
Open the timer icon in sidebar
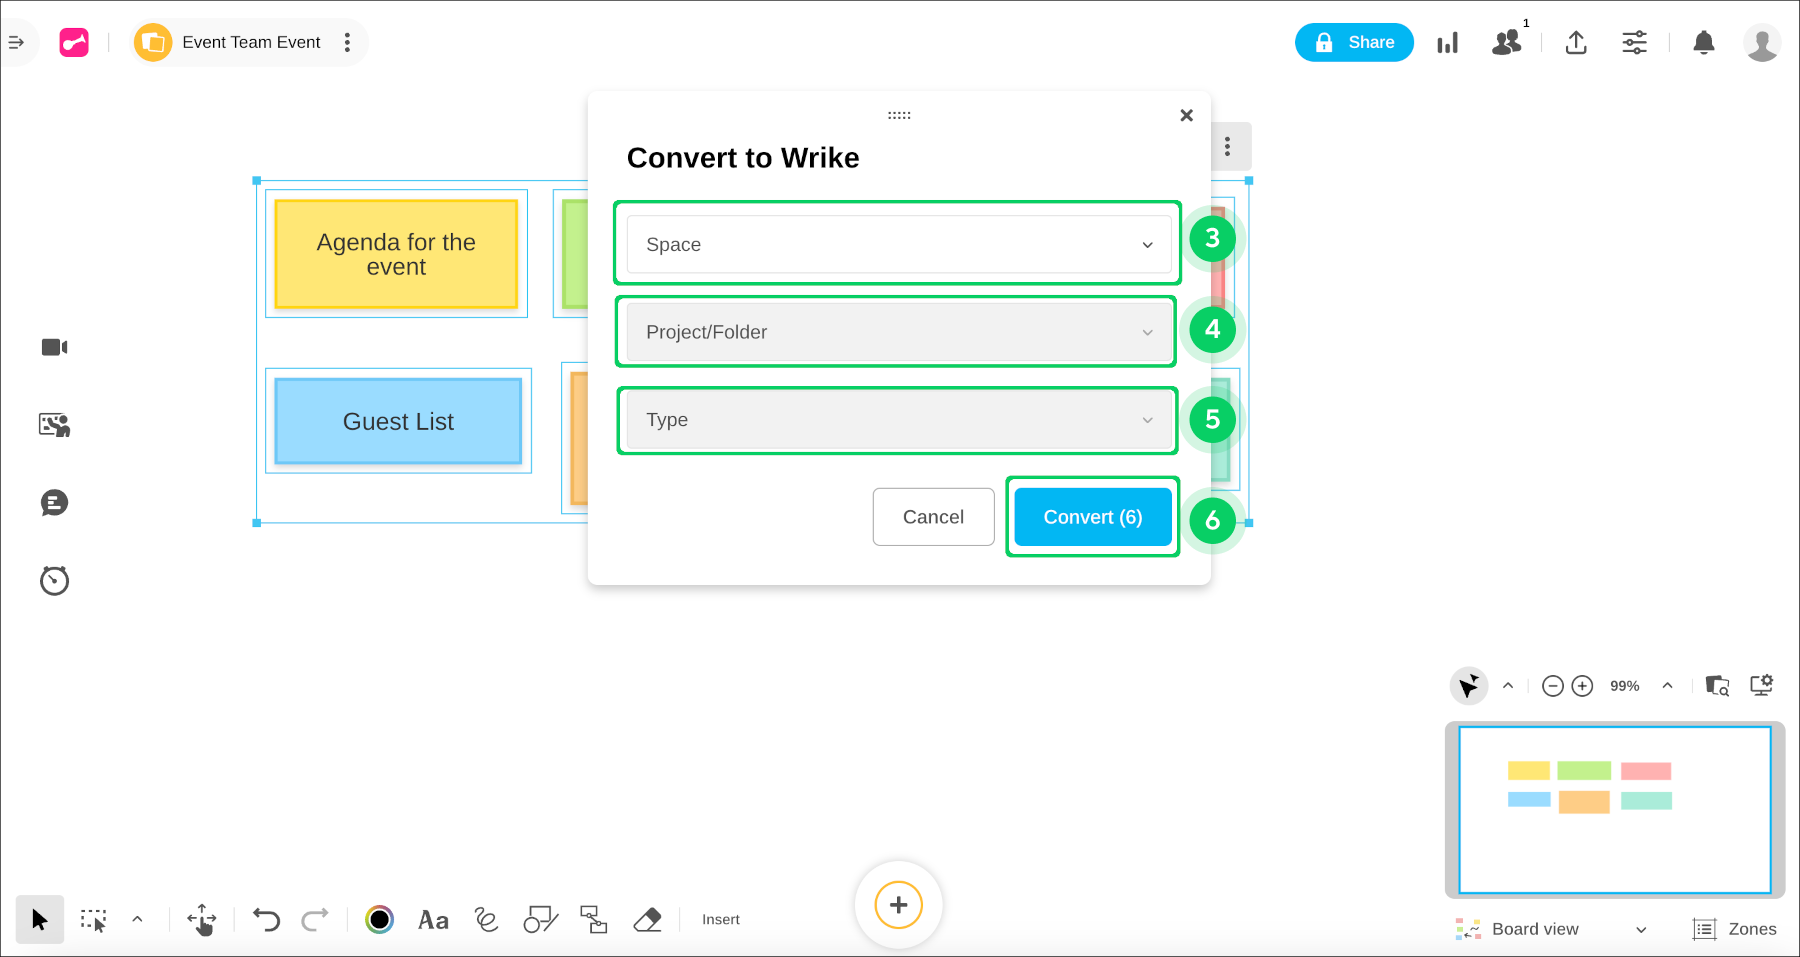click(54, 581)
